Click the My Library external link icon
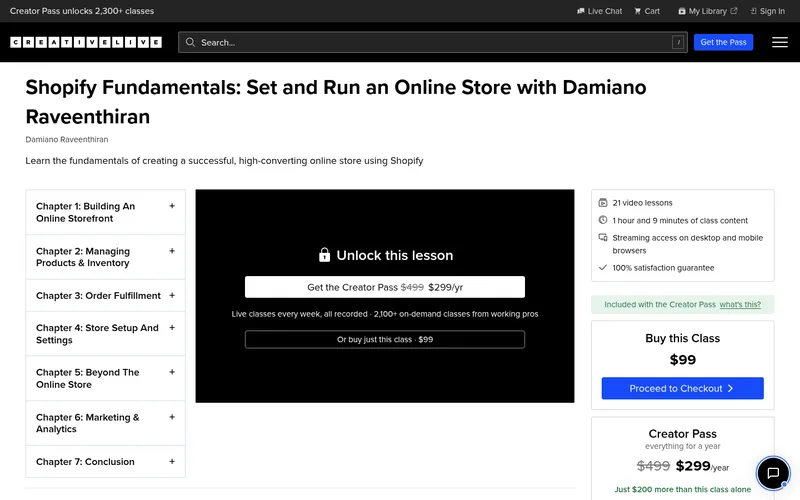Image resolution: width=800 pixels, height=500 pixels. coord(734,10)
